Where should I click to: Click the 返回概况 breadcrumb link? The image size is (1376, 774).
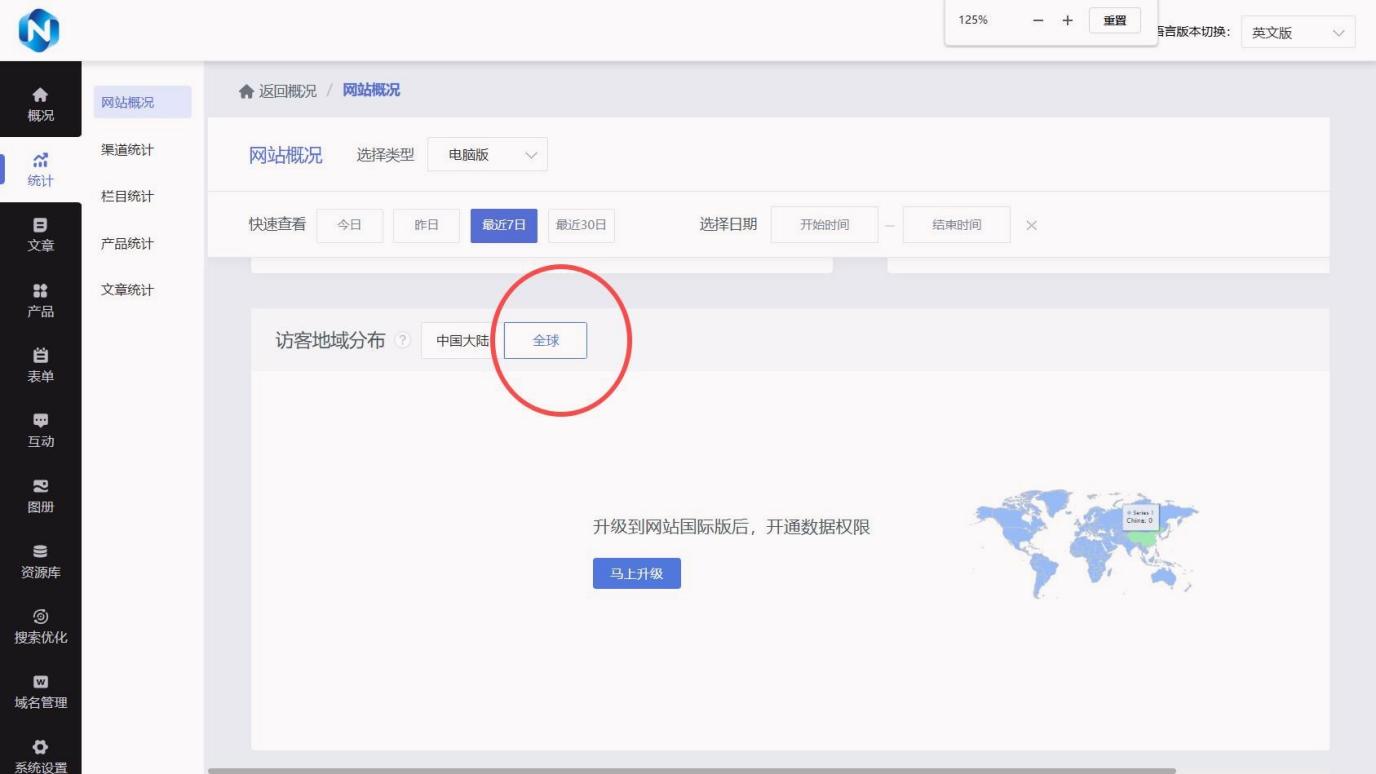point(278,91)
